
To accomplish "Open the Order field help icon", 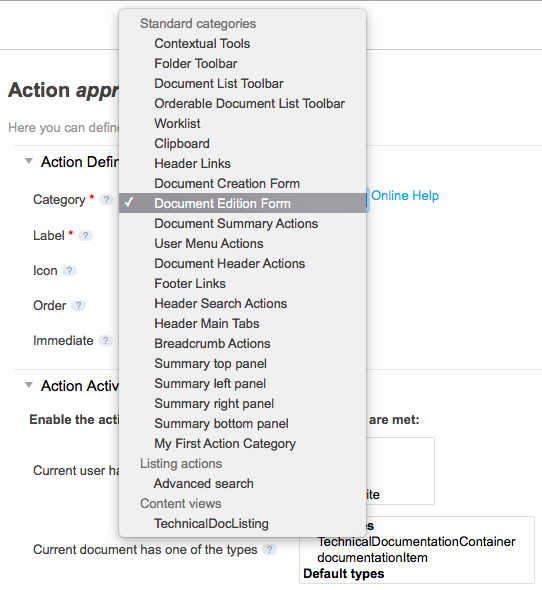I will click(x=78, y=306).
